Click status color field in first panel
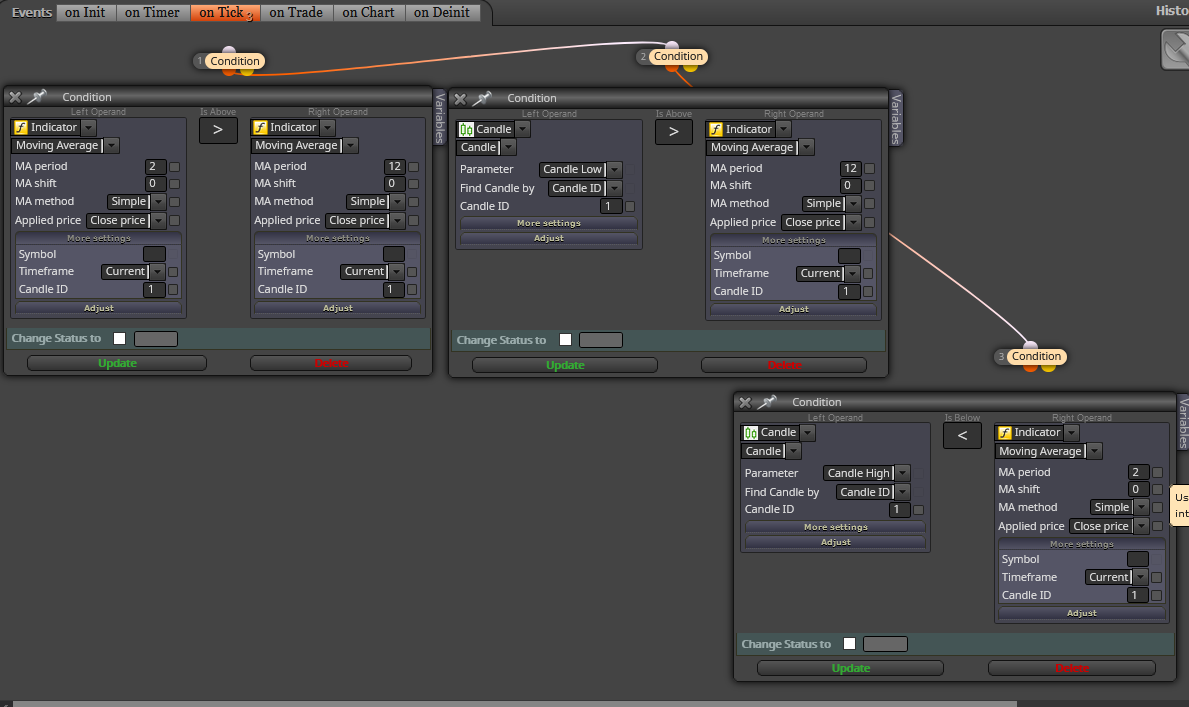1189x707 pixels. (155, 339)
